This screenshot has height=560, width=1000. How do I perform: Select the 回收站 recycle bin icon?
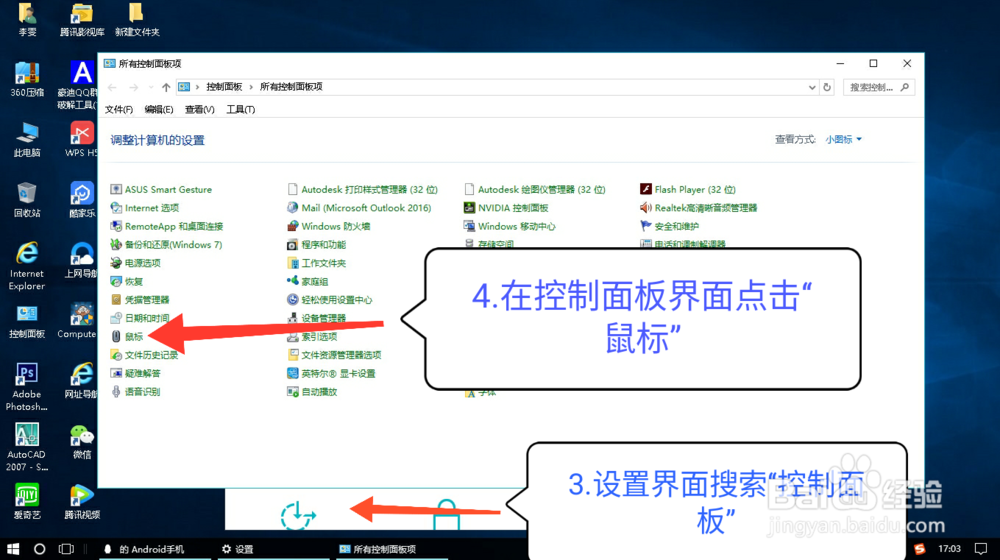[x=27, y=200]
